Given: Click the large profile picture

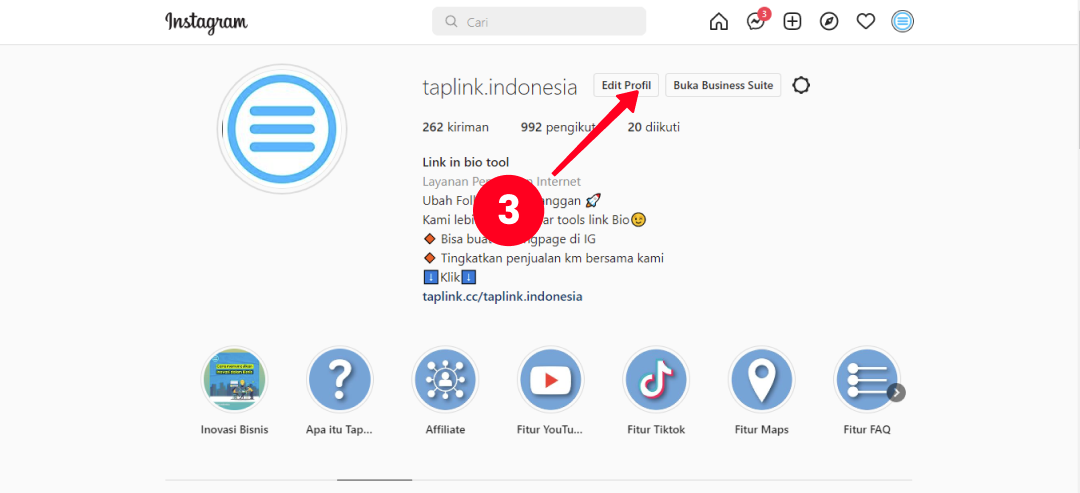Looking at the screenshot, I should coord(282,129).
